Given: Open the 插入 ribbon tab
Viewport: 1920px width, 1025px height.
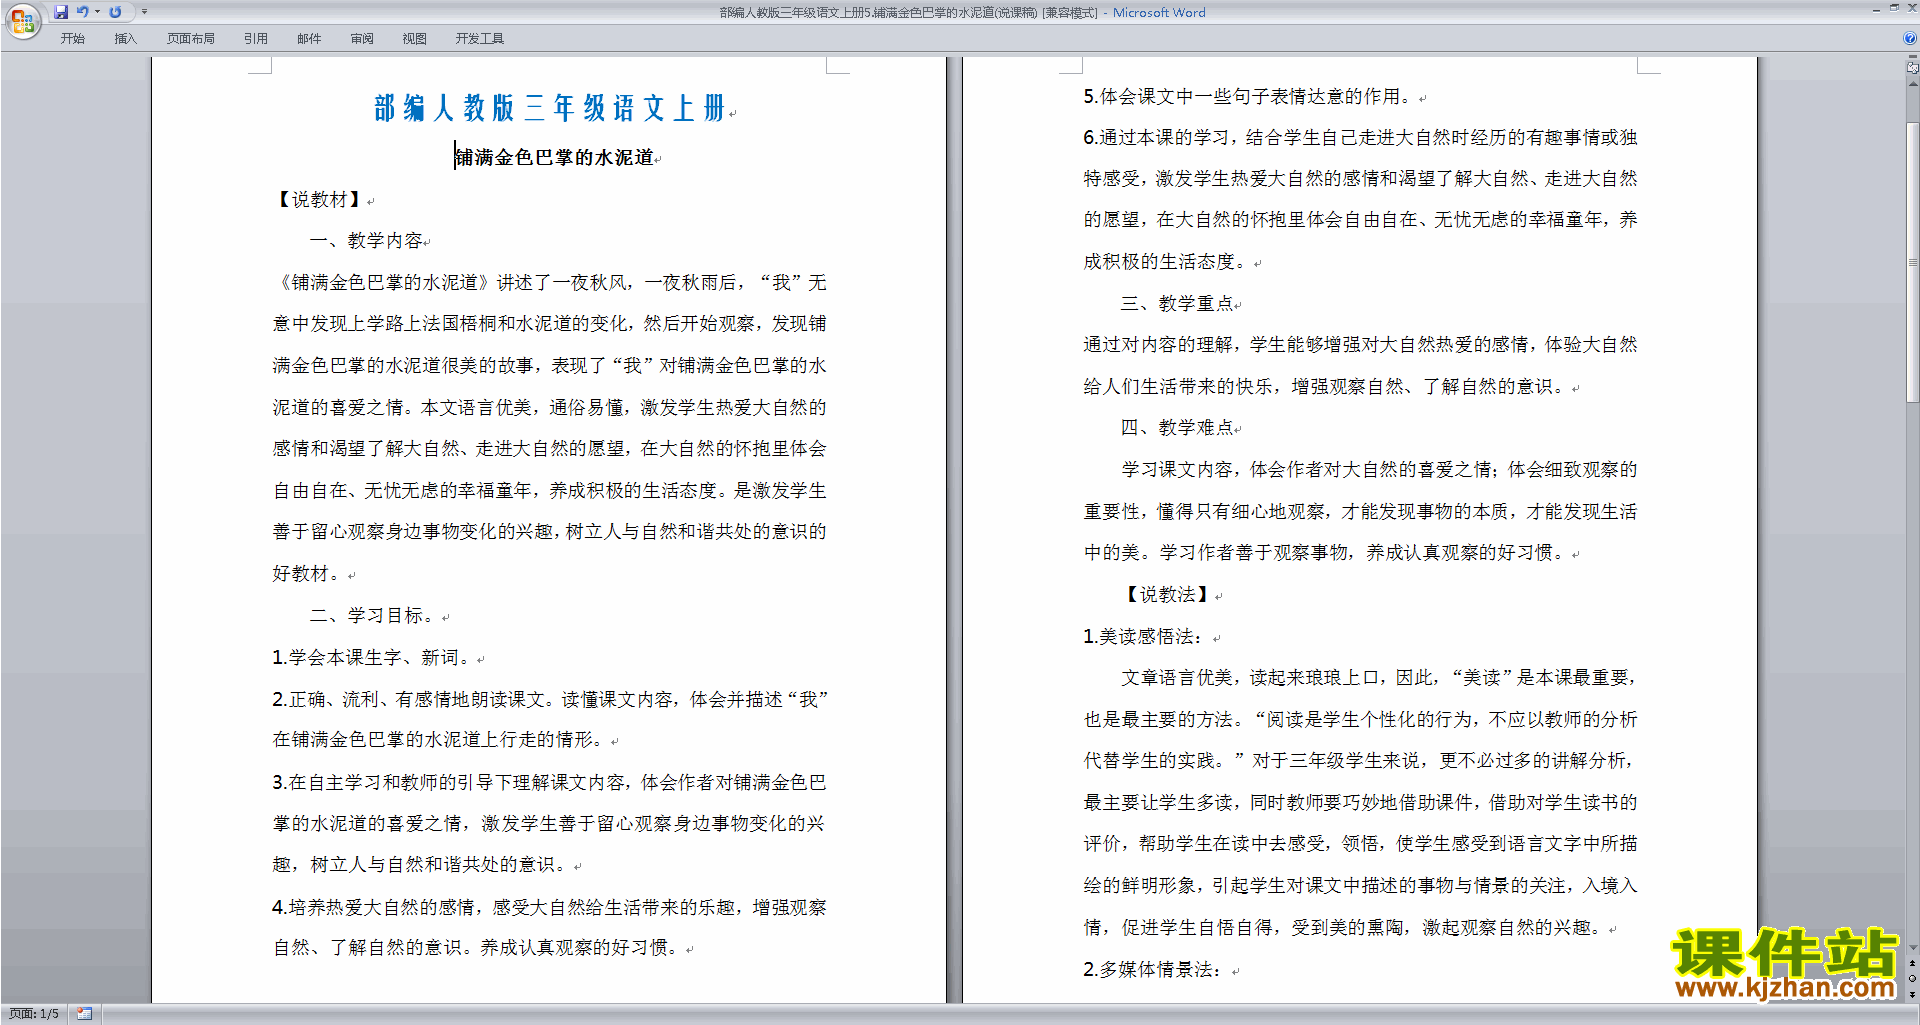Looking at the screenshot, I should click(x=125, y=38).
